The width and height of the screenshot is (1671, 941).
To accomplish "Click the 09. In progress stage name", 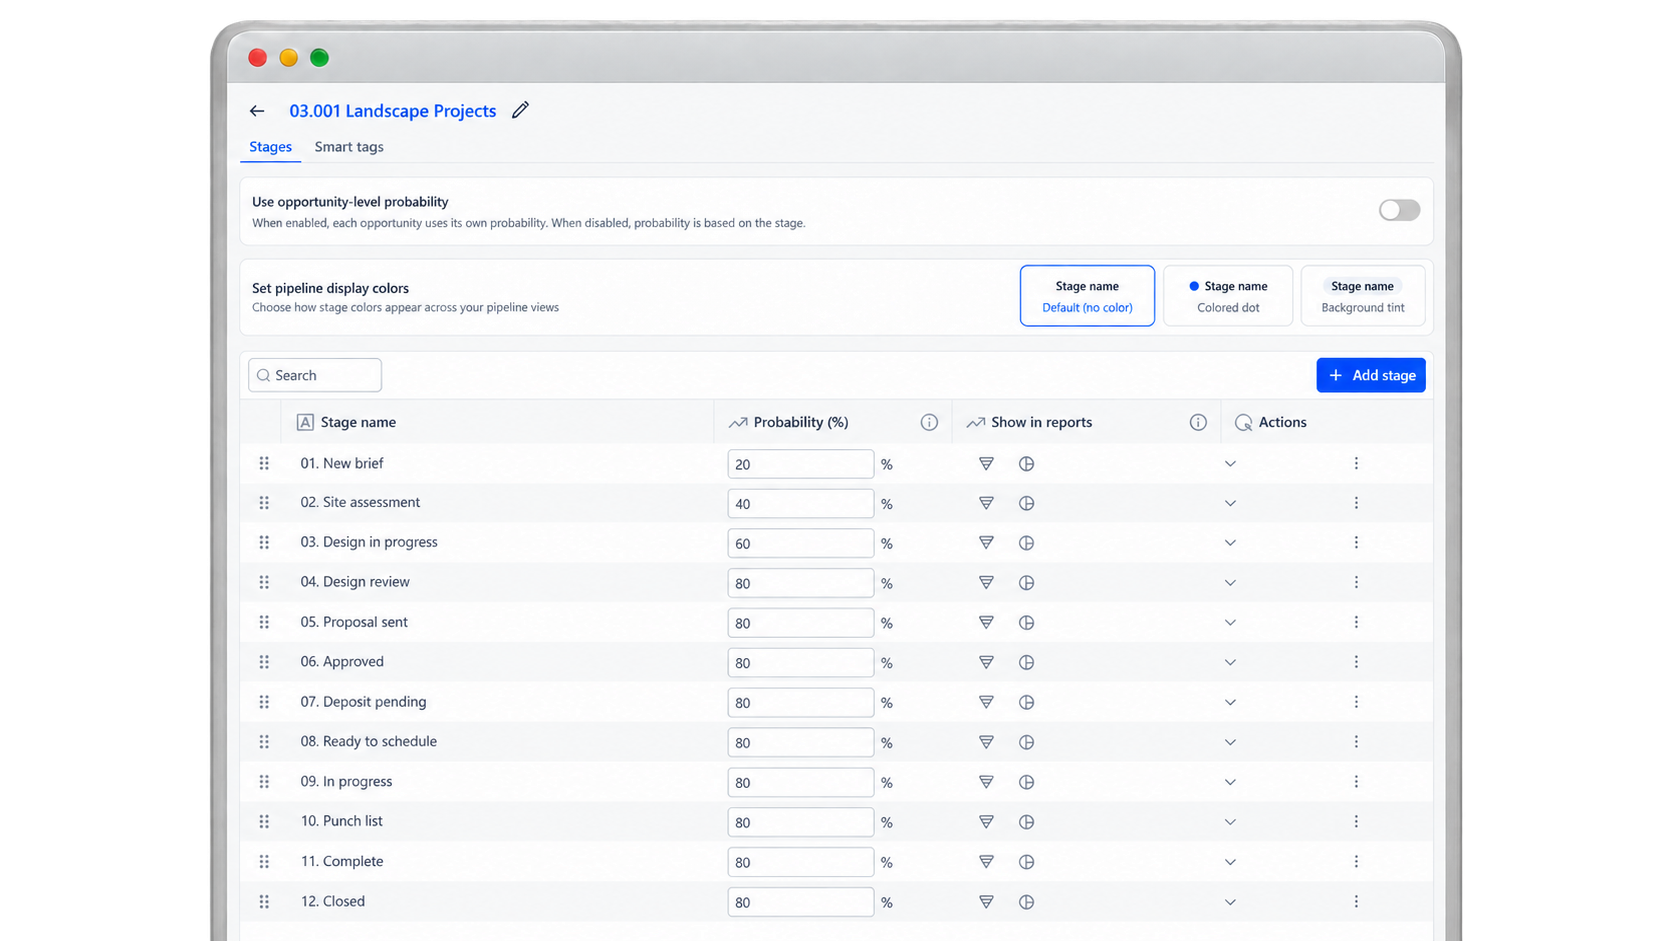I will pyautogui.click(x=346, y=782).
